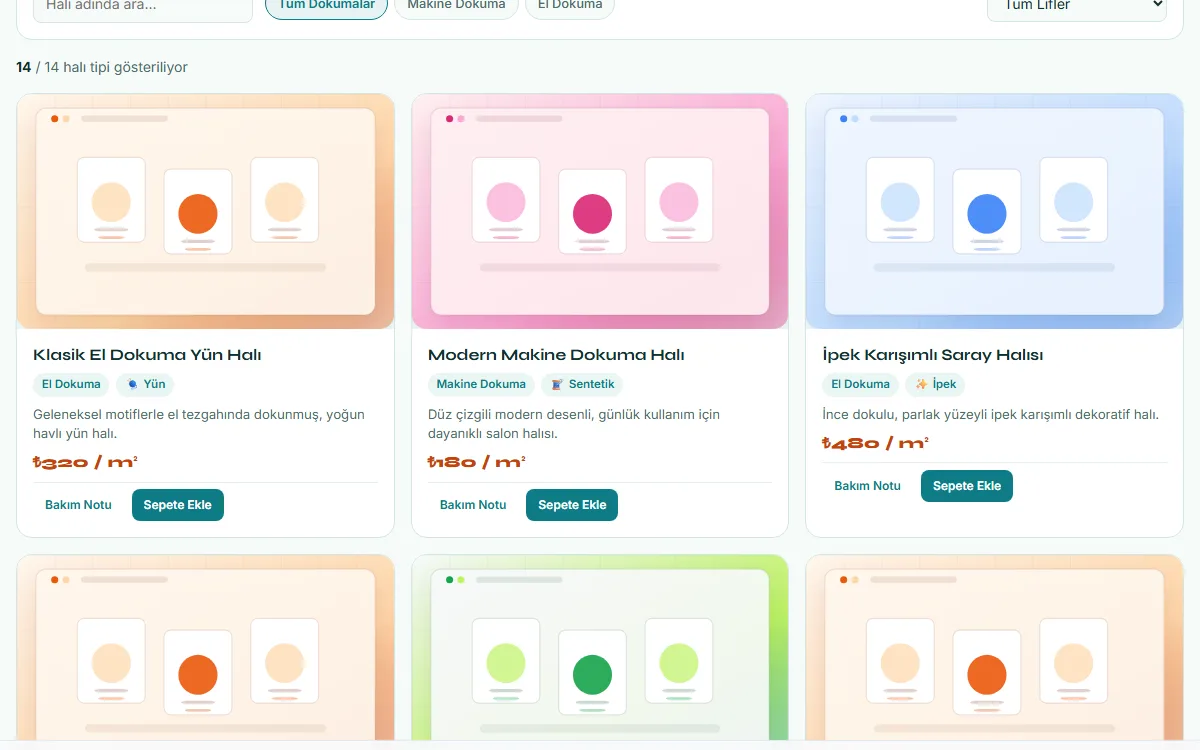Open the green thumbnail card below Modern Makine
Image resolution: width=1200 pixels, height=750 pixels.
pos(600,649)
